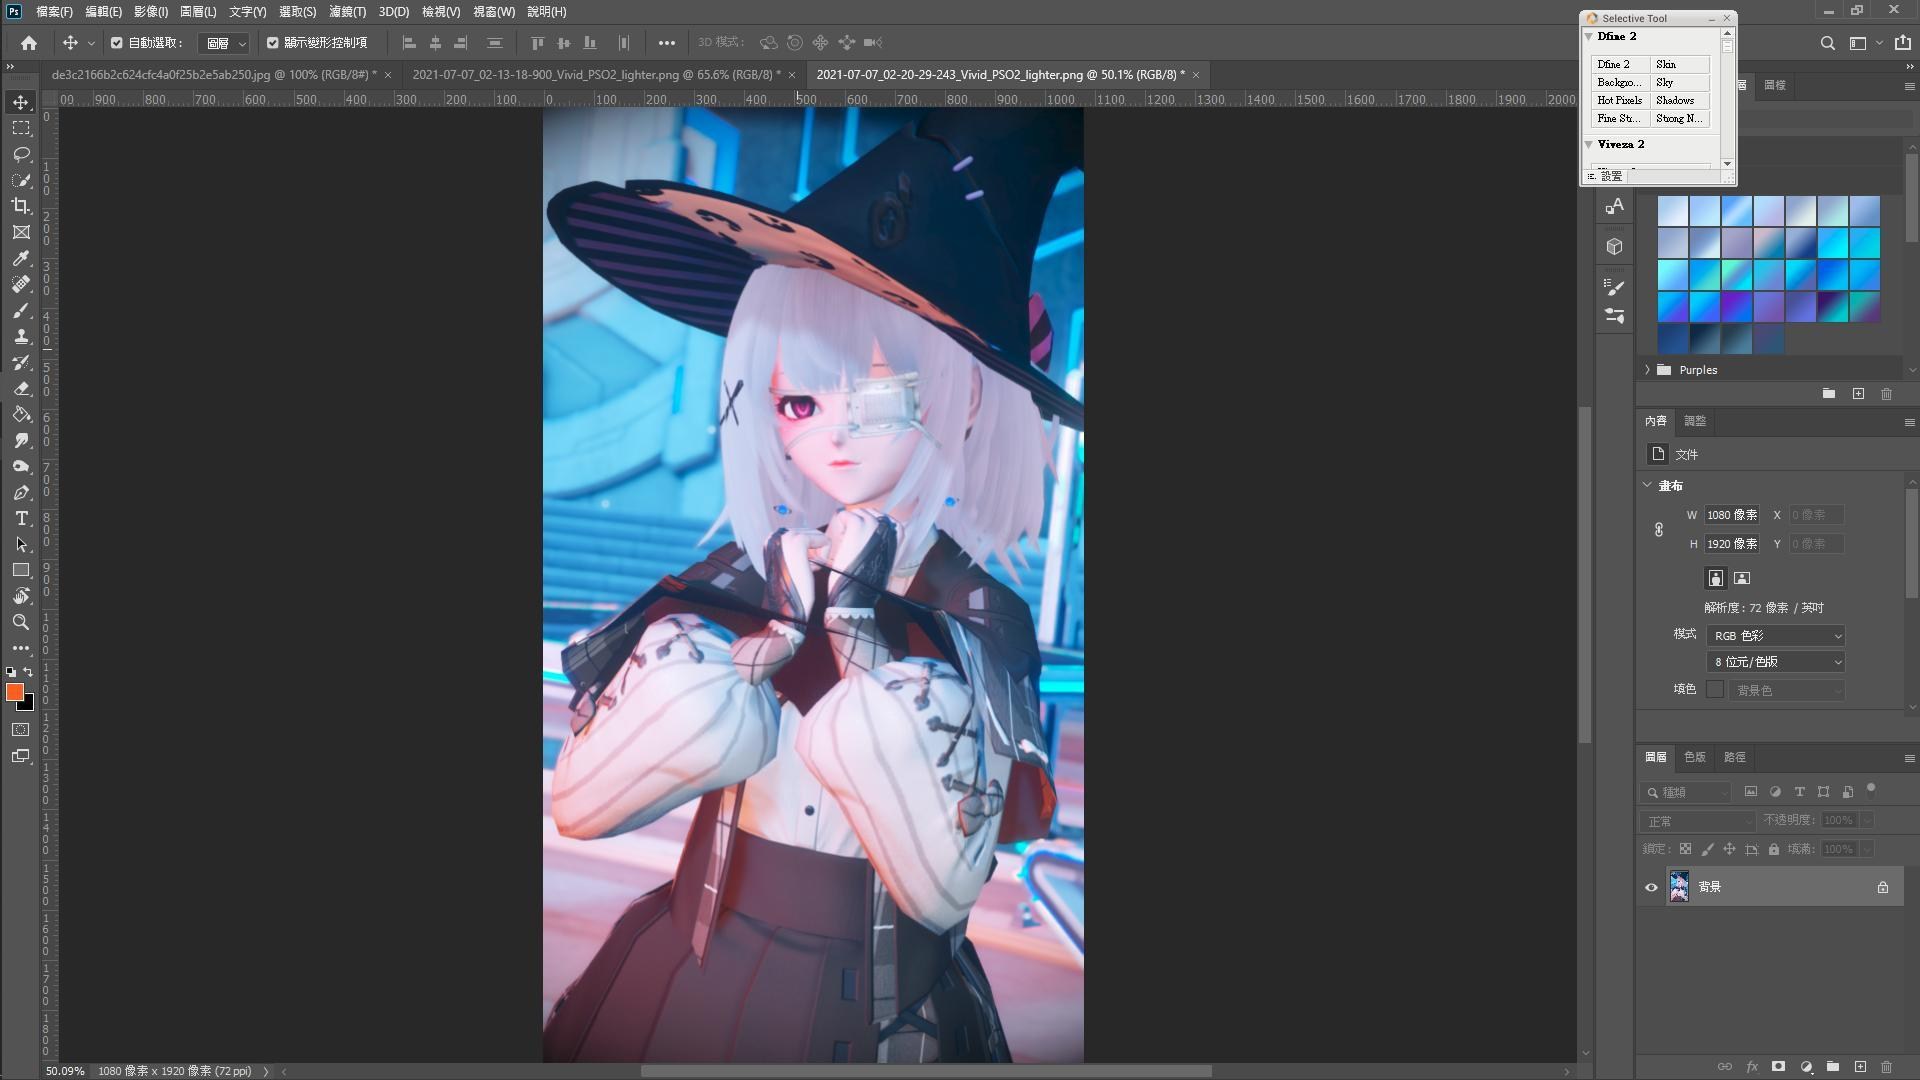Click the Hot Pixels button
The width and height of the screenshot is (1920, 1080).
click(1620, 101)
